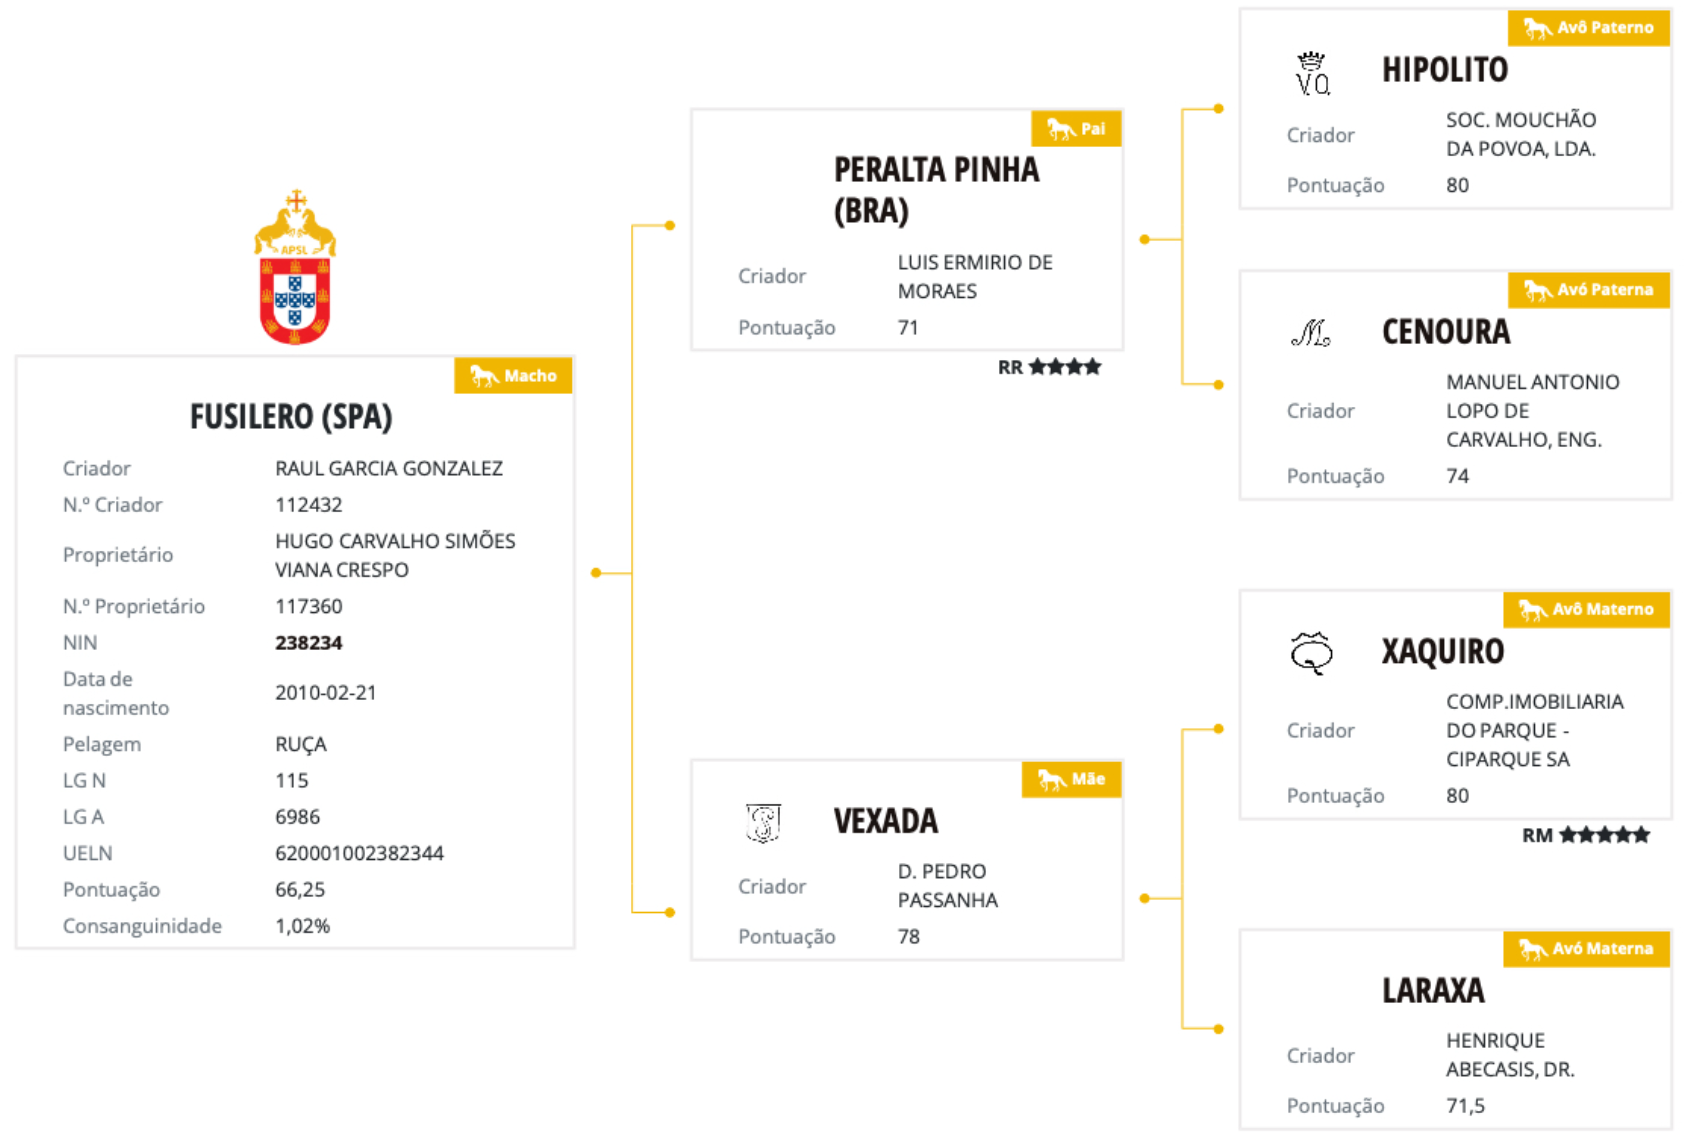Click Cenoura's breeder brand mark

pyautogui.click(x=1310, y=332)
